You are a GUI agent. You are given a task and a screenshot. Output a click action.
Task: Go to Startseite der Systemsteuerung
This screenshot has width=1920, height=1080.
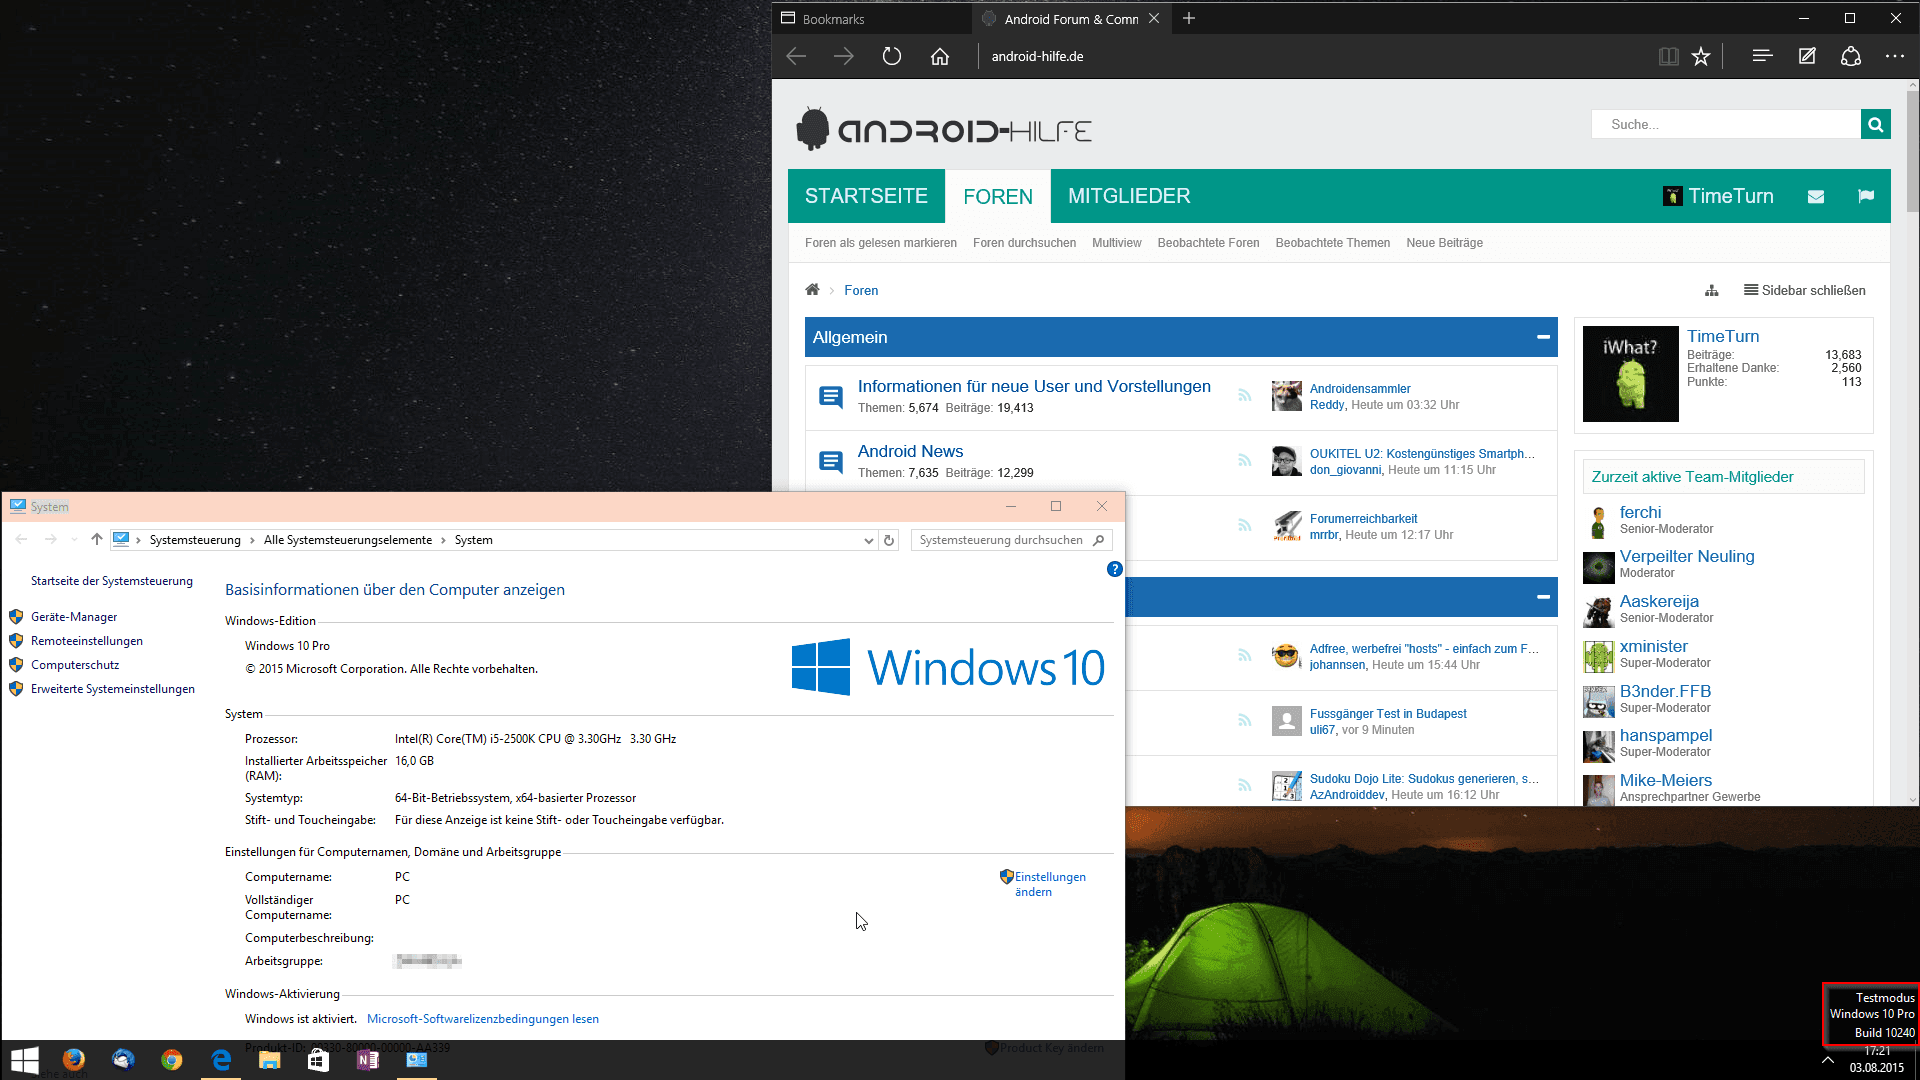112,581
